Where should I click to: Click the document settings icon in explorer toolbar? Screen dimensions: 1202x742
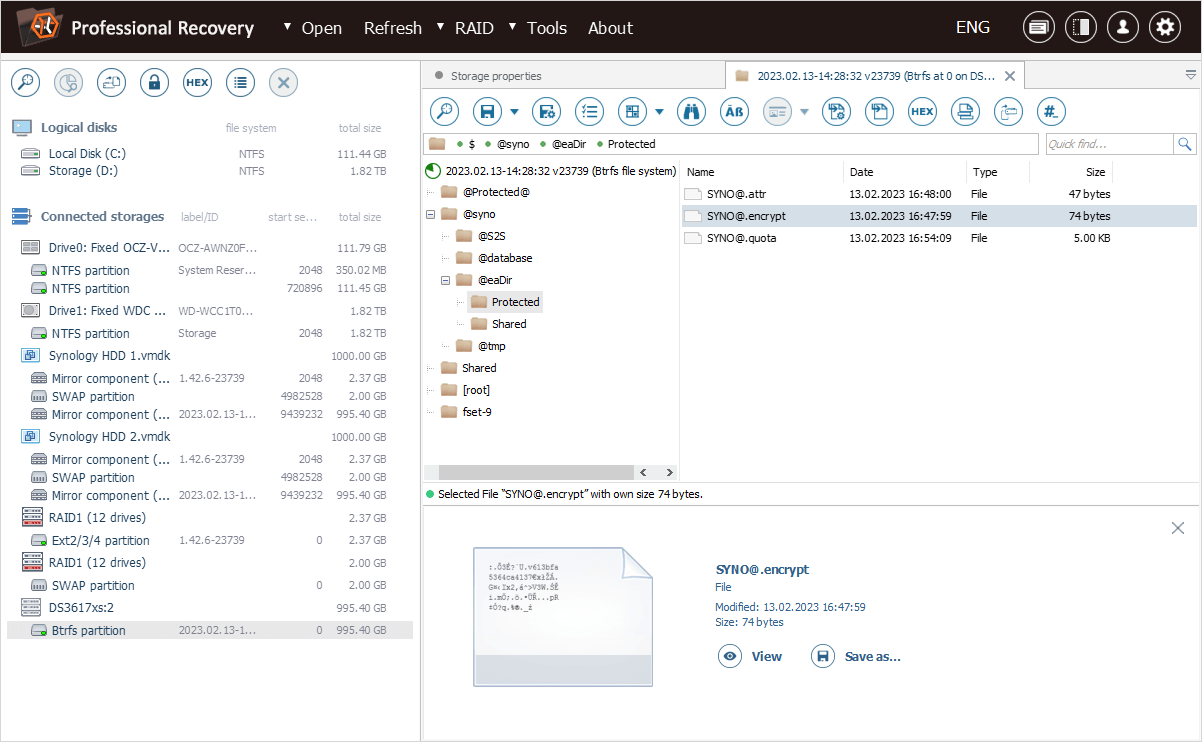[x=837, y=112]
